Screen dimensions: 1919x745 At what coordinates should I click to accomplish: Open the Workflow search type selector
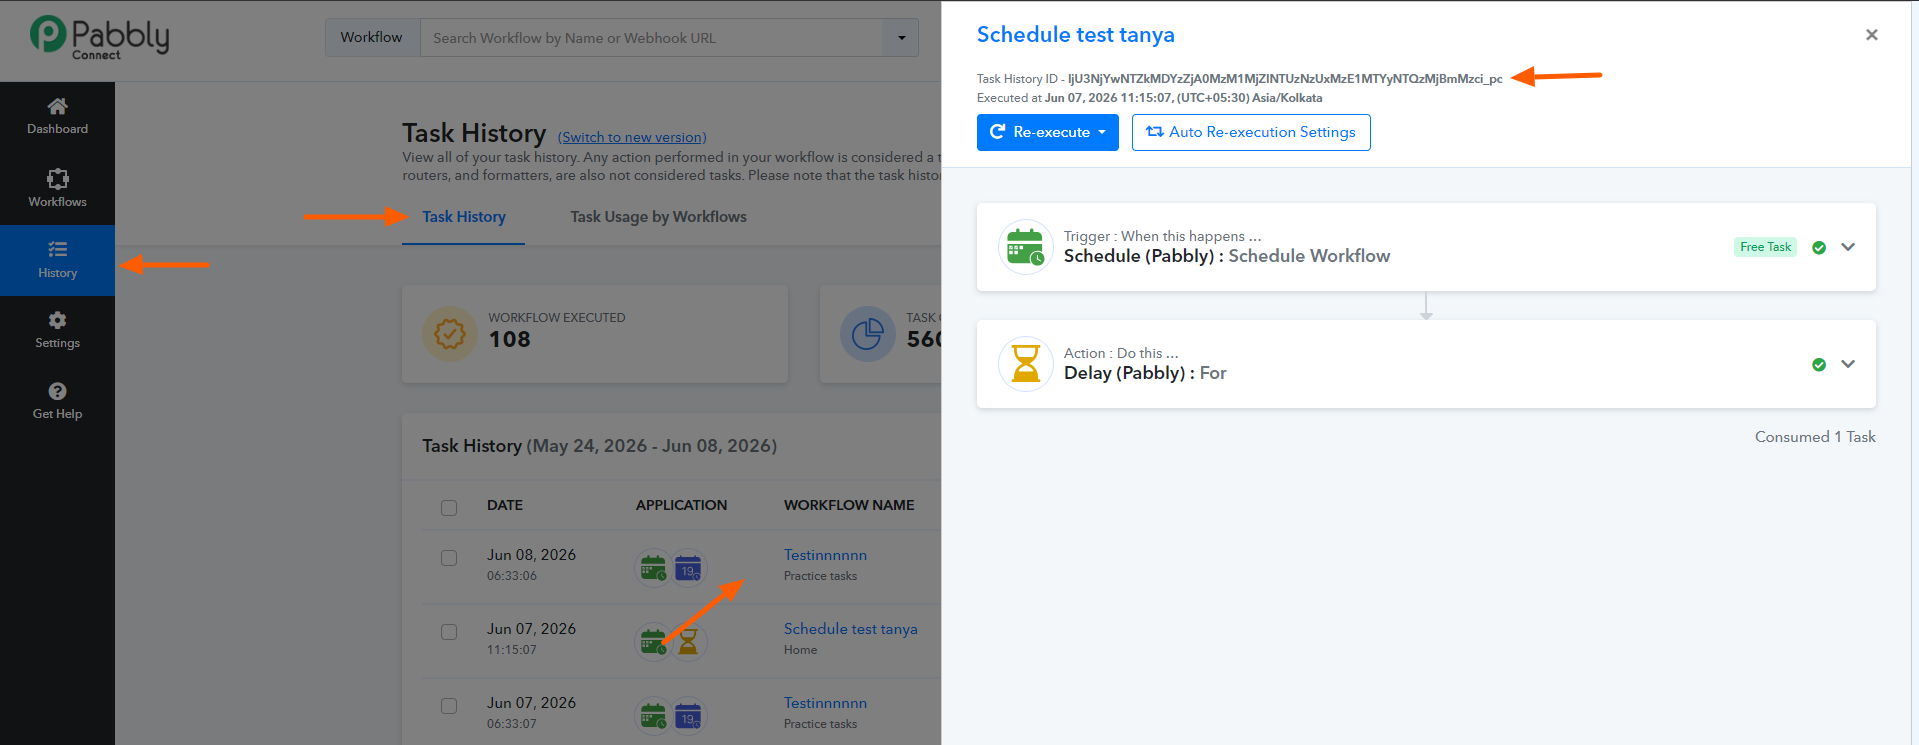372,38
